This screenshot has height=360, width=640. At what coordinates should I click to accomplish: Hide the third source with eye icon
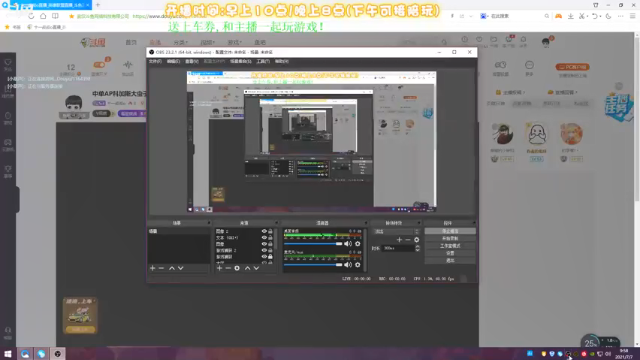coord(264,244)
